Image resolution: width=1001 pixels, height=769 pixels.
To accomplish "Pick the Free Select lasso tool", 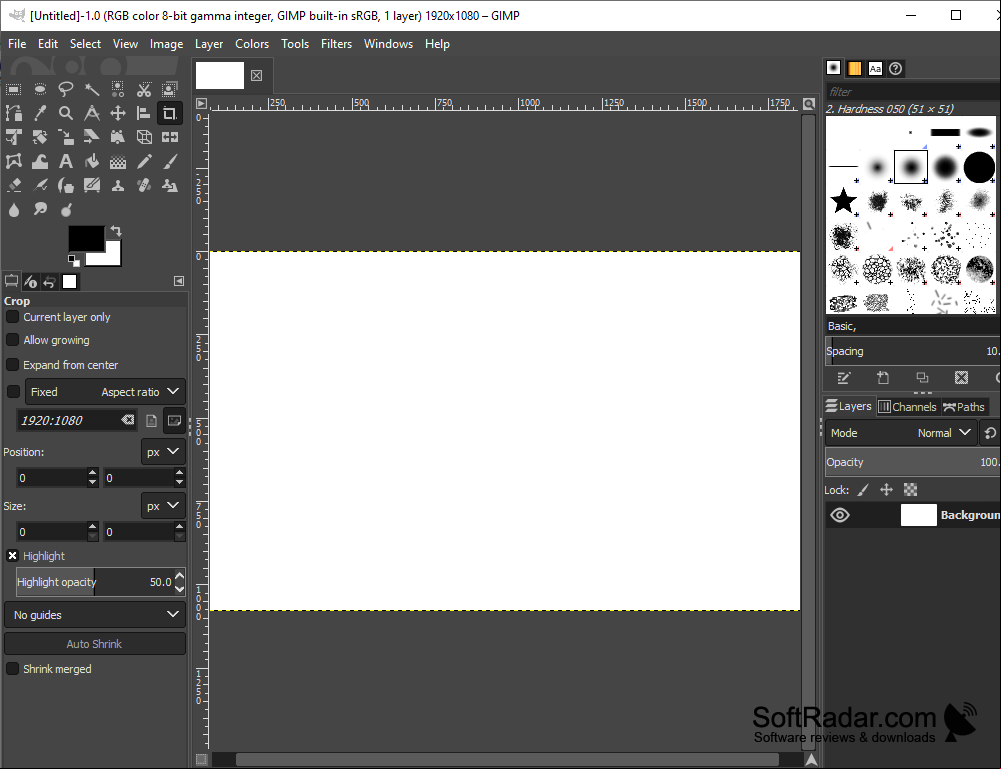I will (x=66, y=89).
